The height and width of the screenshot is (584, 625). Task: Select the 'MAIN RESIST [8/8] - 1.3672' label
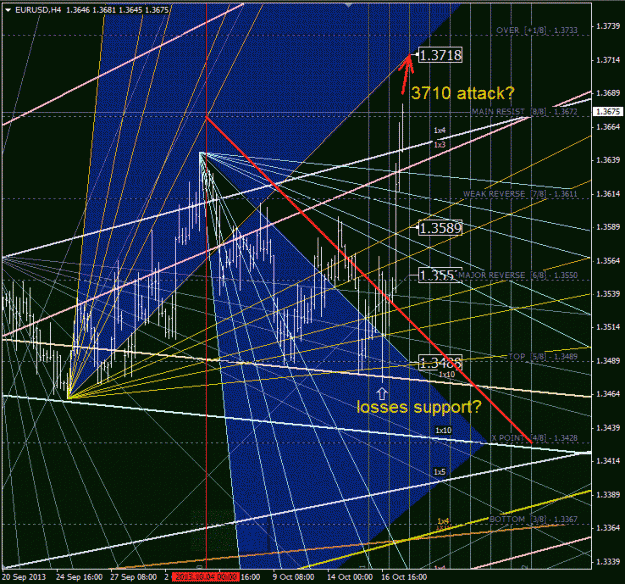(x=524, y=112)
